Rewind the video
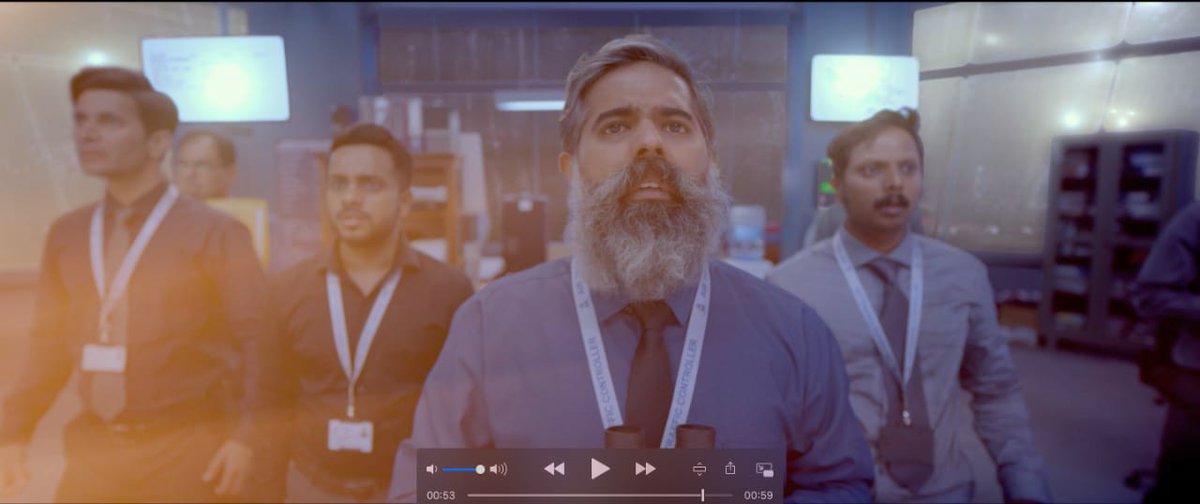 point(554,469)
